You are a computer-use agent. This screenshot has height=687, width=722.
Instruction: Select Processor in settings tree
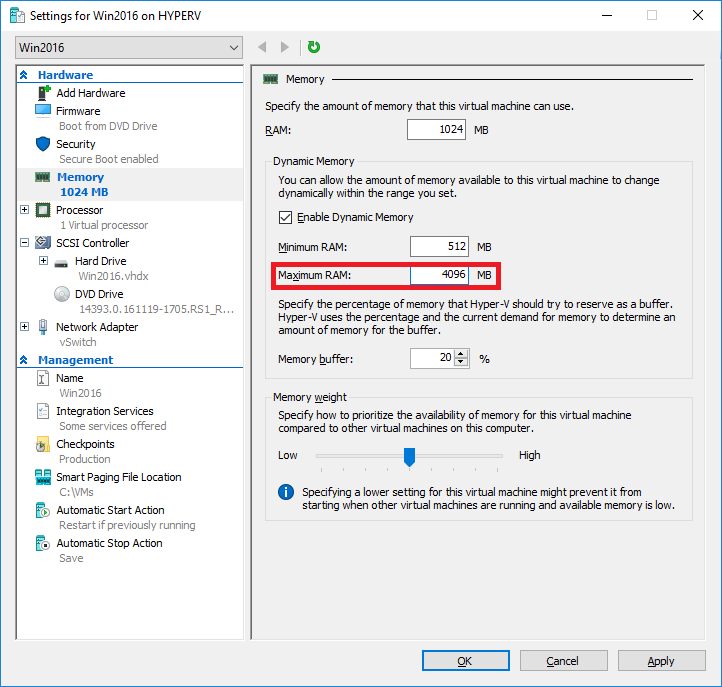pos(80,210)
